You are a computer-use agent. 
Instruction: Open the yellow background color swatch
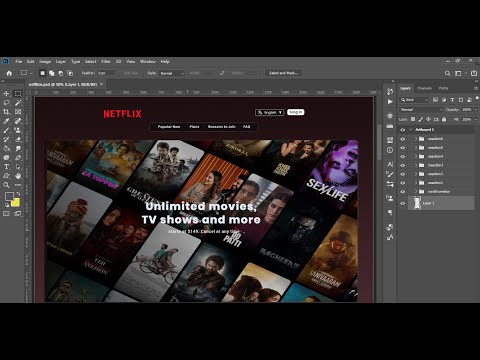16,202
